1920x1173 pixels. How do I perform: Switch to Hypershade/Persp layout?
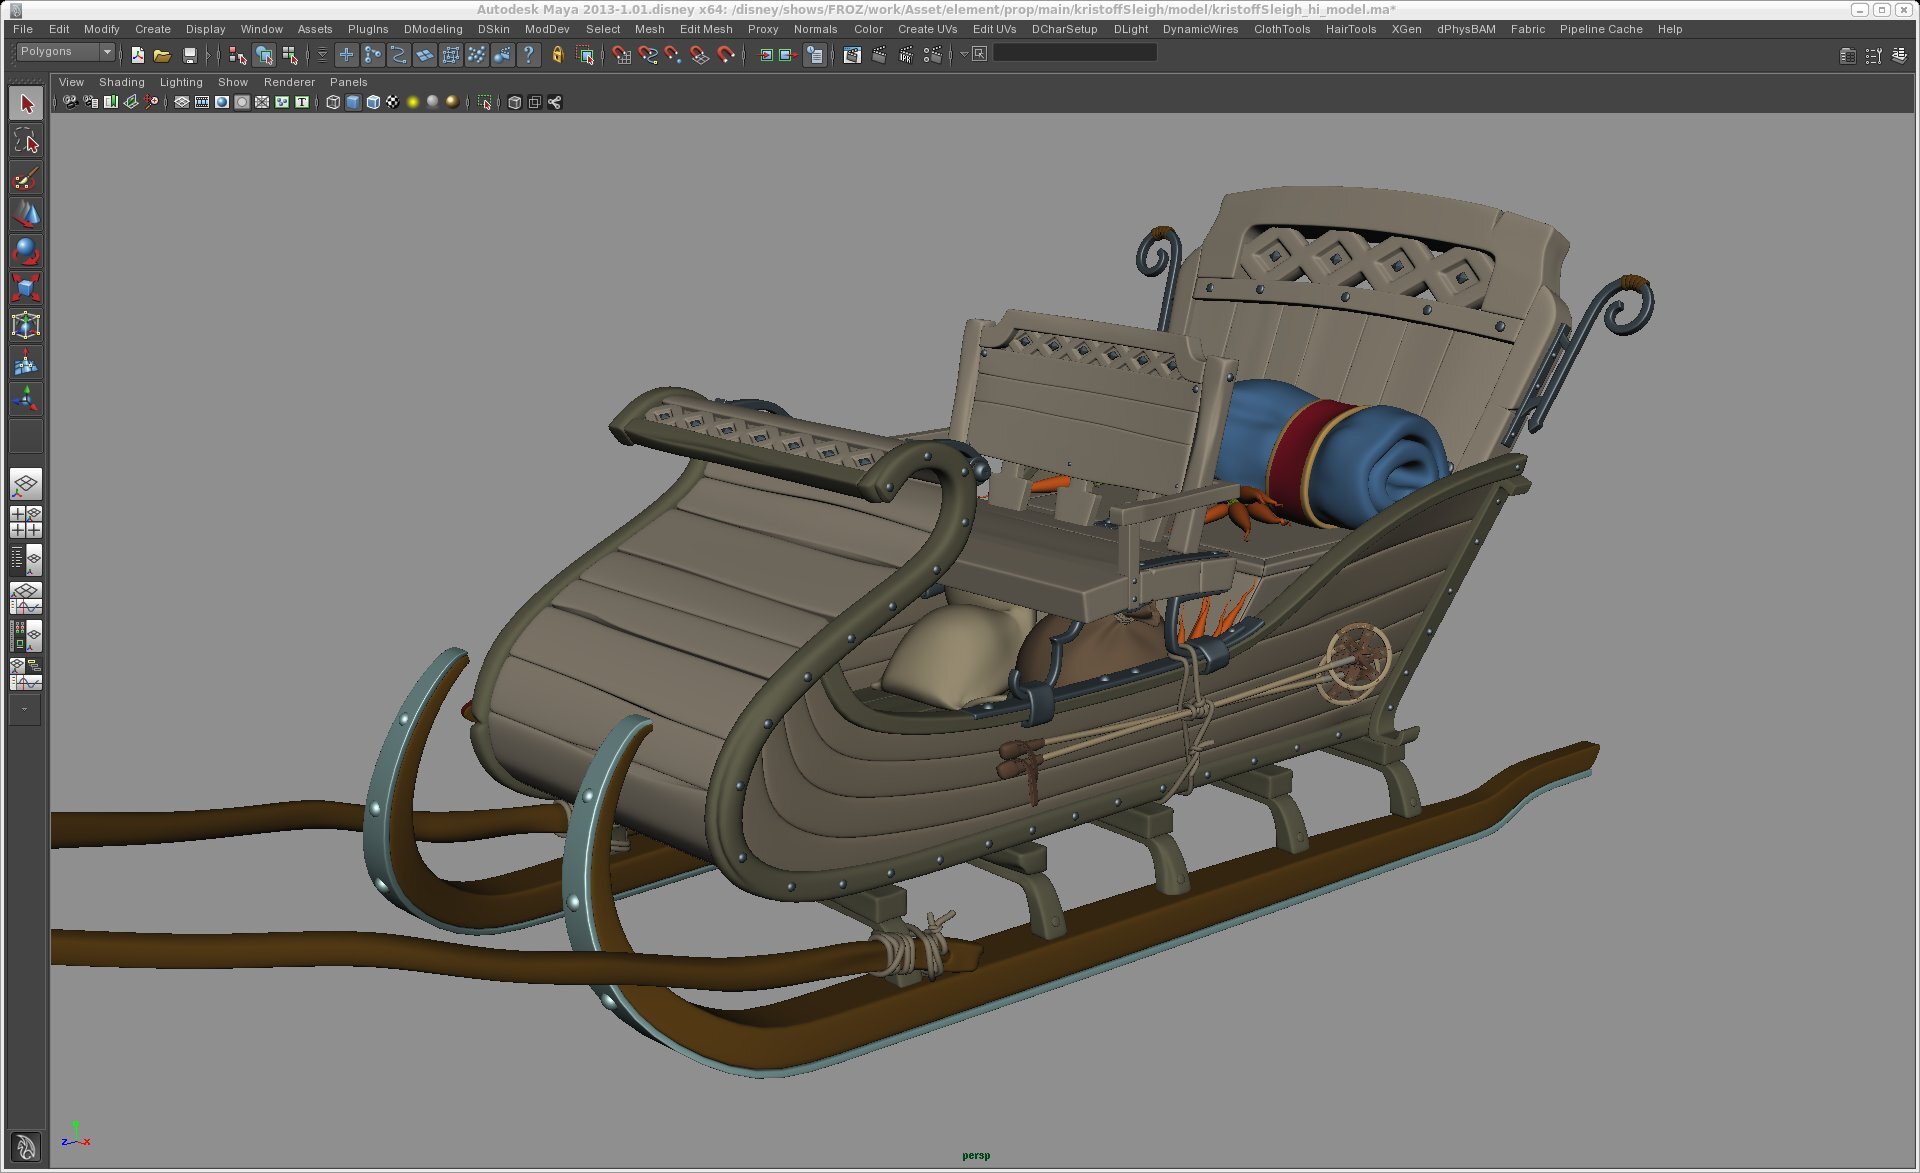[26, 636]
